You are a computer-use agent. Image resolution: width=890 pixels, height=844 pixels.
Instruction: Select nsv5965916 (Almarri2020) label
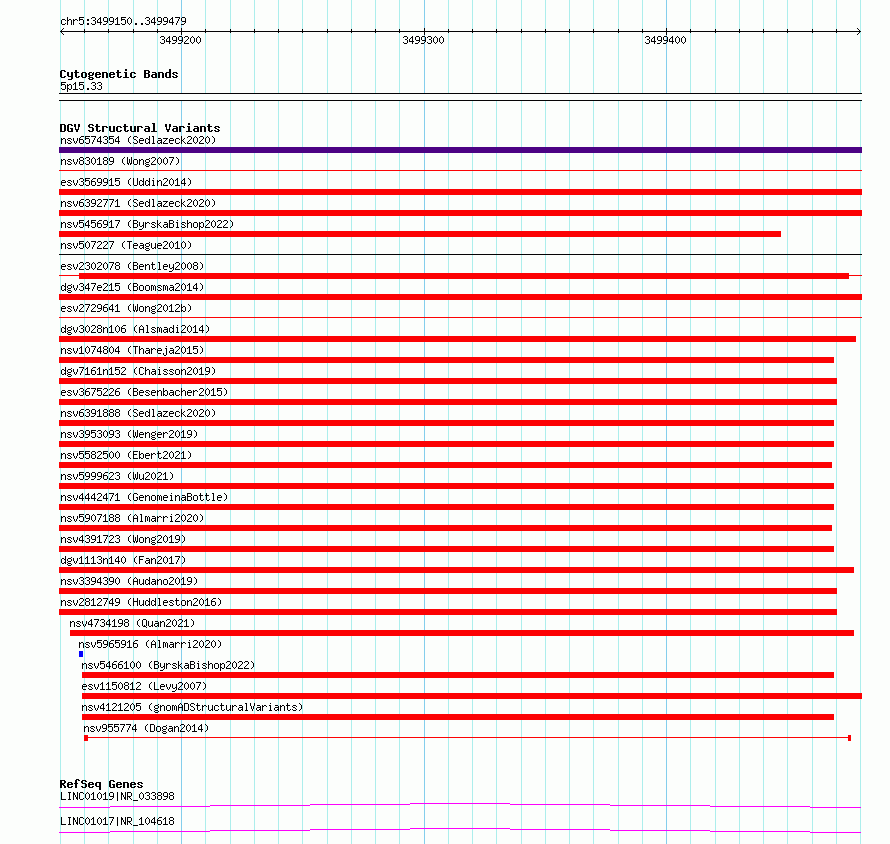point(150,644)
